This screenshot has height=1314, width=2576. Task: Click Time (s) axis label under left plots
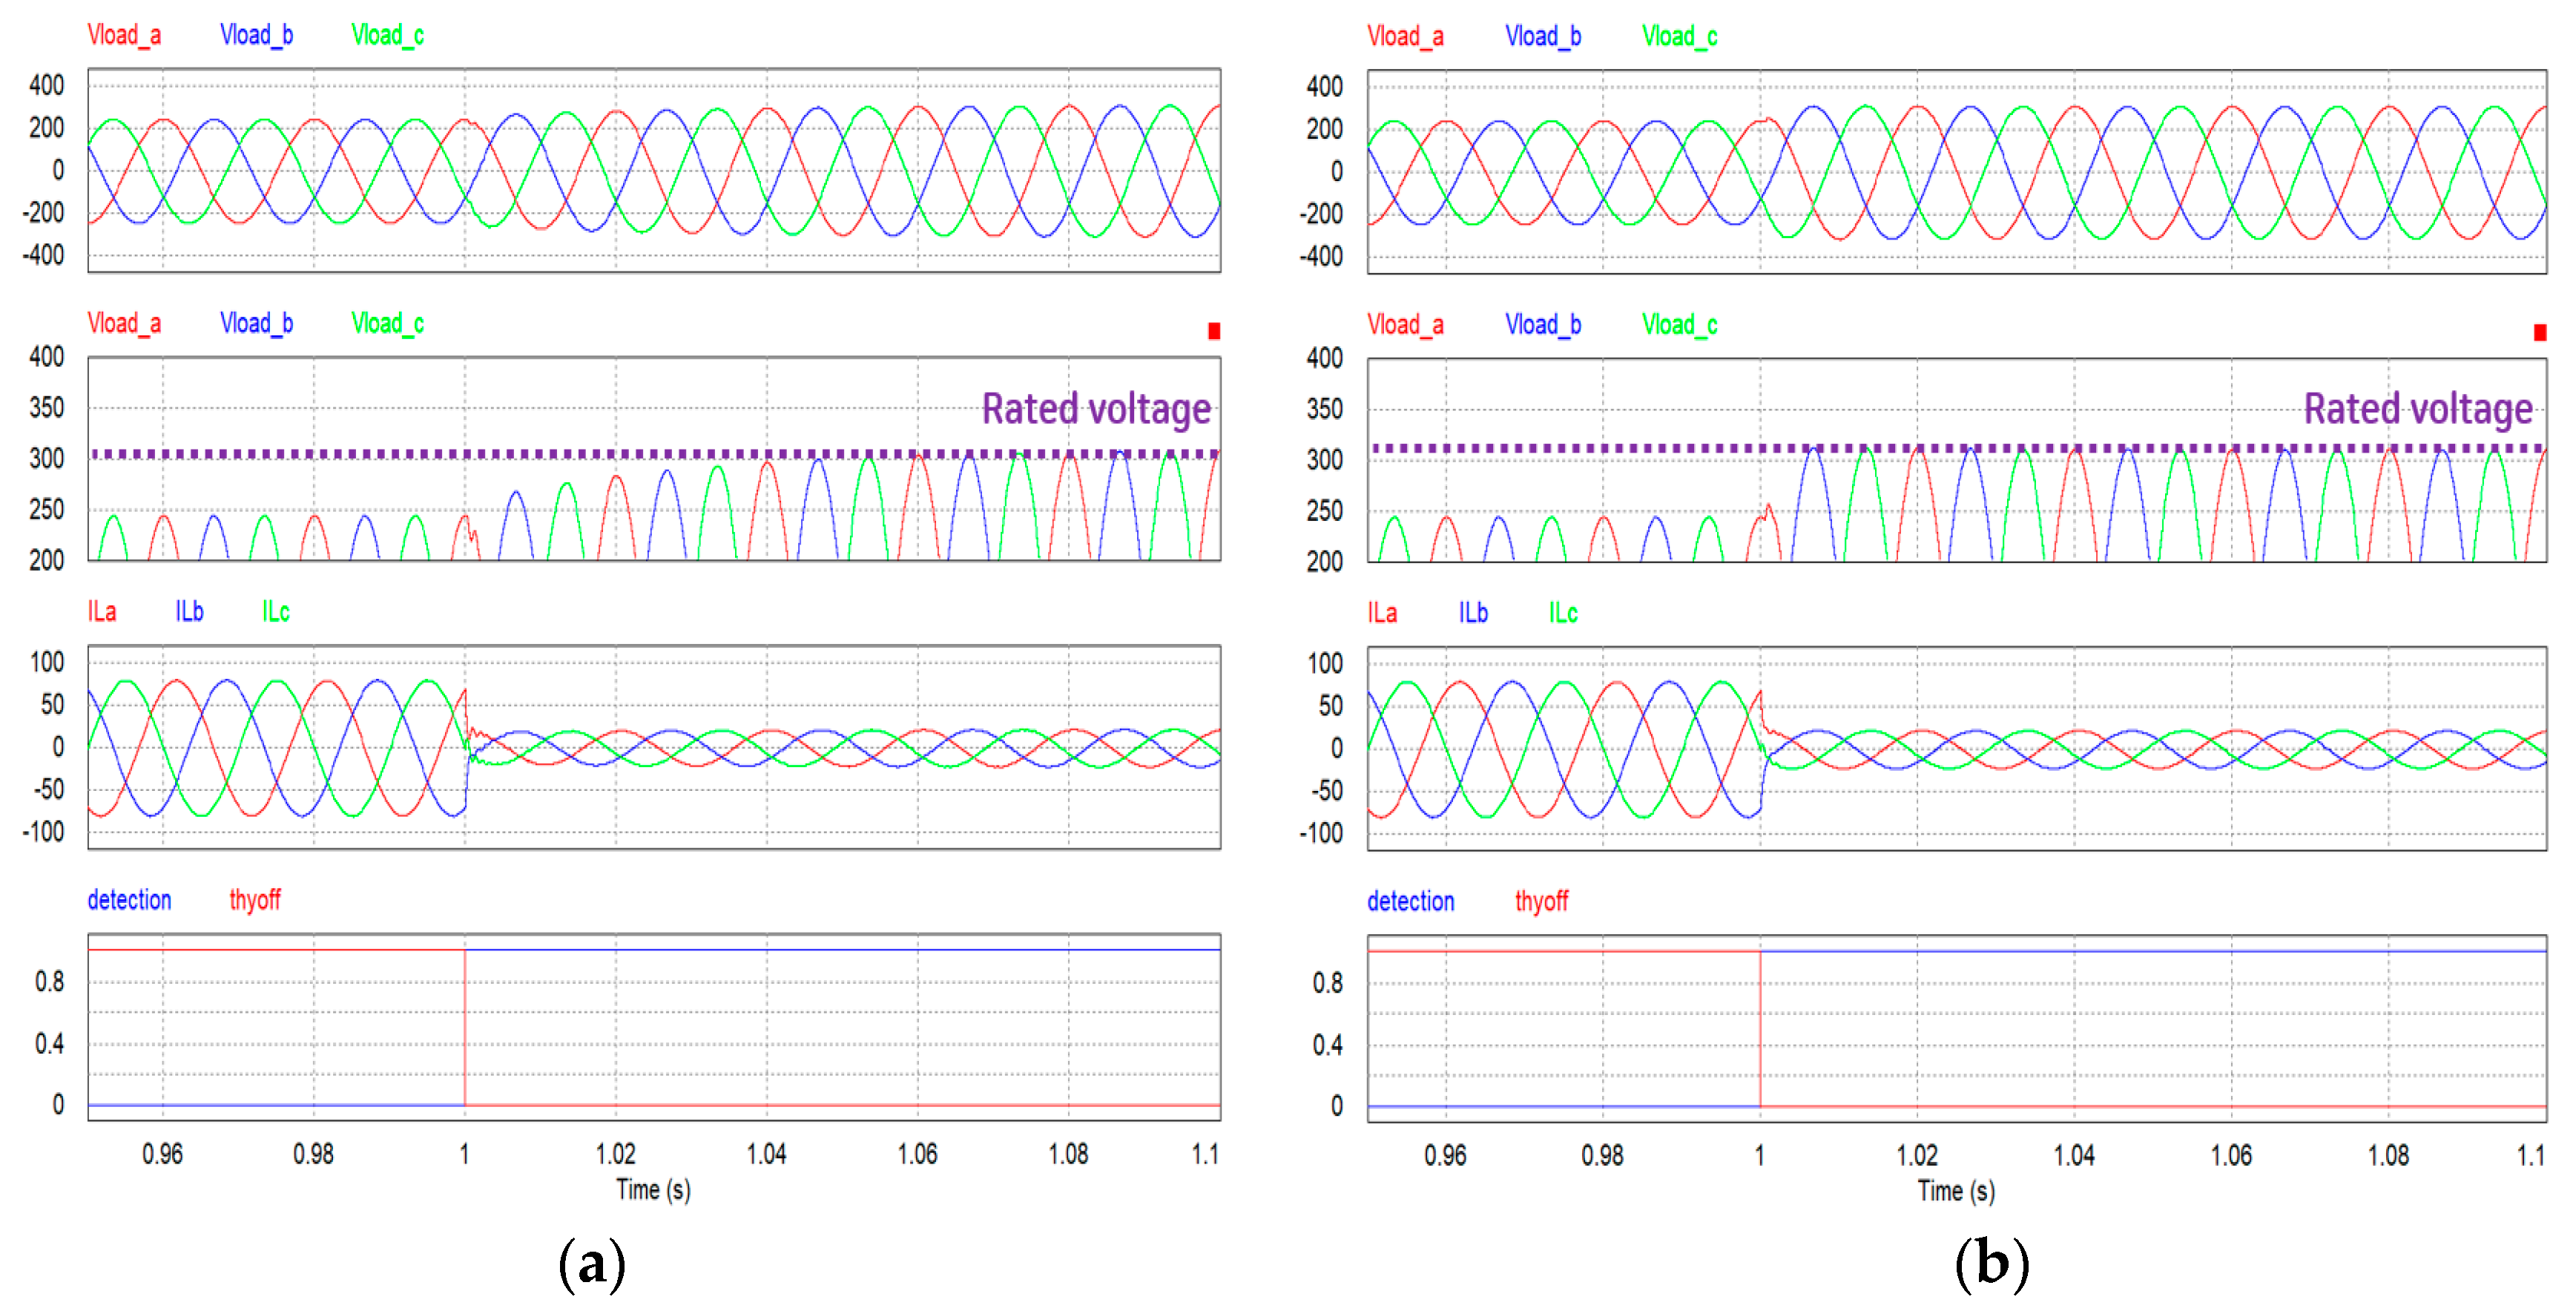click(653, 1190)
